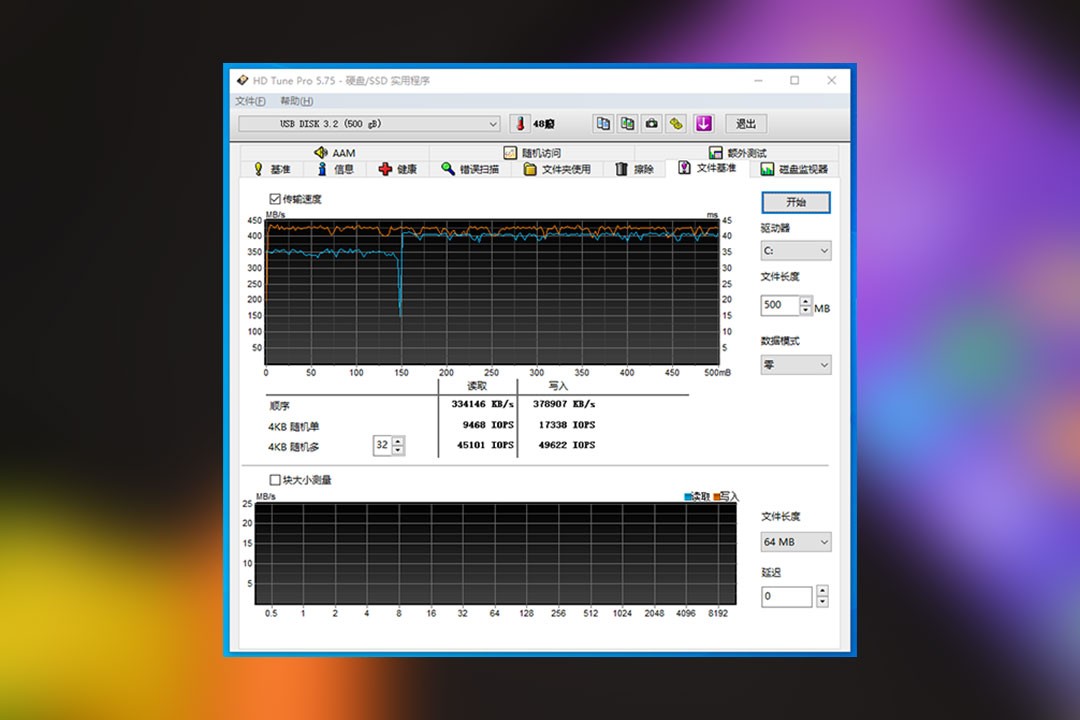Viewport: 1080px width, 720px height.
Task: Expand the USB DISK 3.2 drive dropdown
Action: click(x=369, y=124)
